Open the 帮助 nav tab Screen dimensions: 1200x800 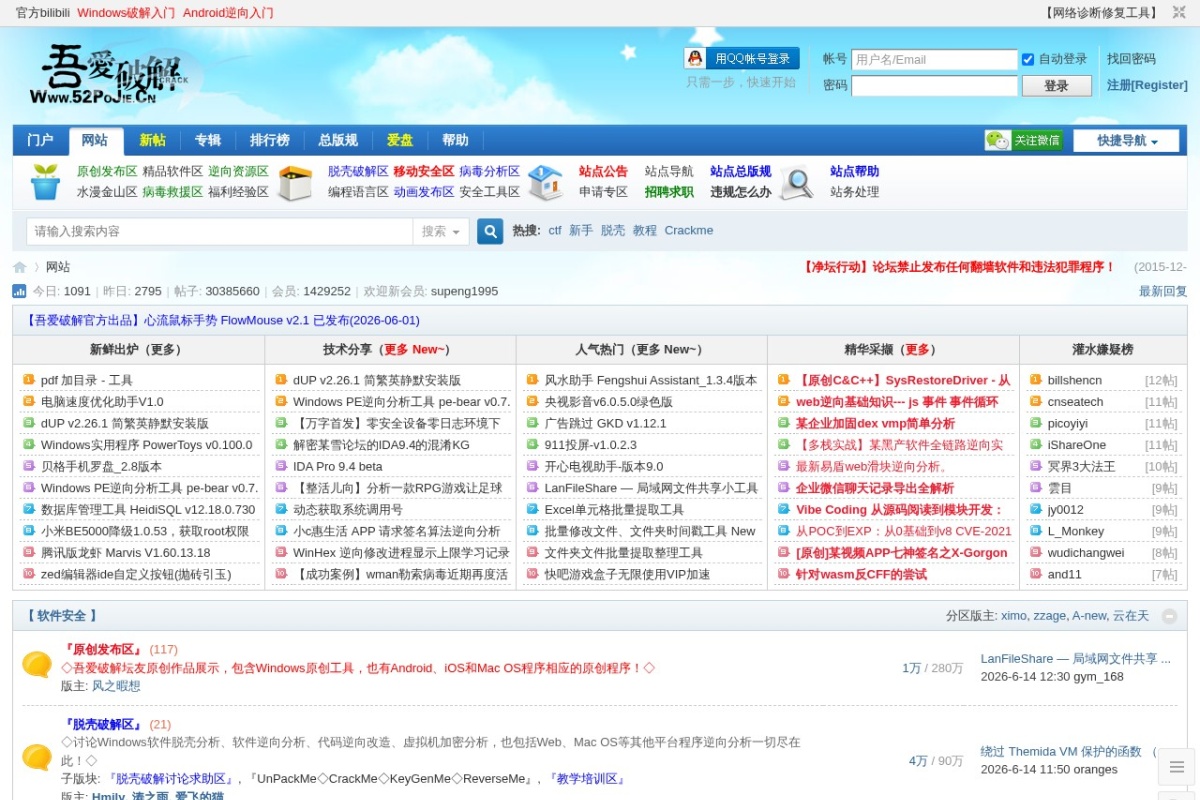coord(455,140)
